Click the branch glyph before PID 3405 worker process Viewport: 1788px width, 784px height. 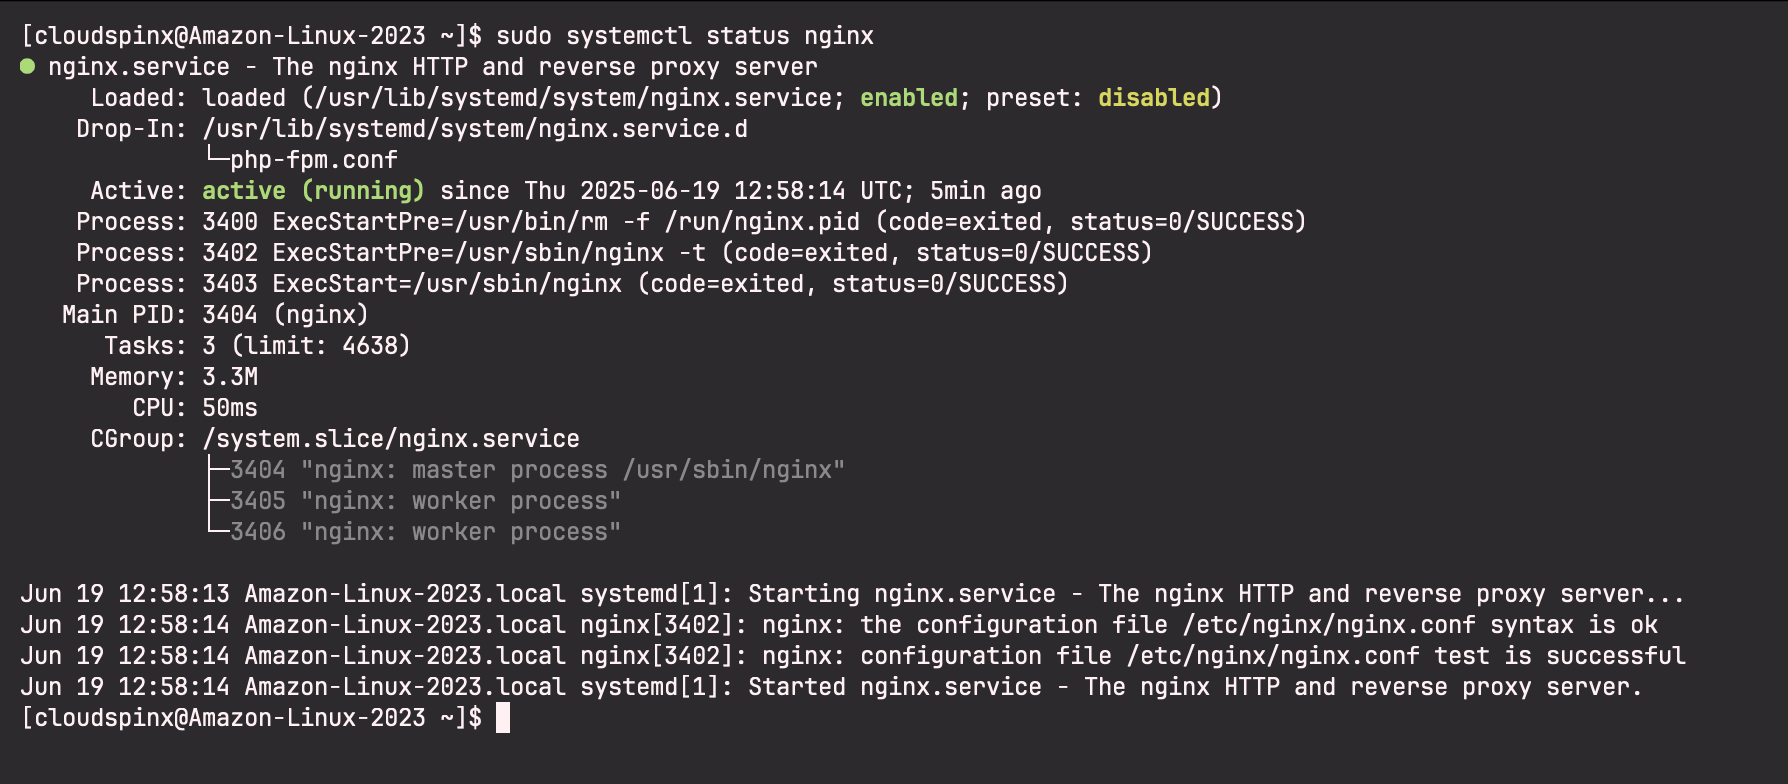pos(217,501)
